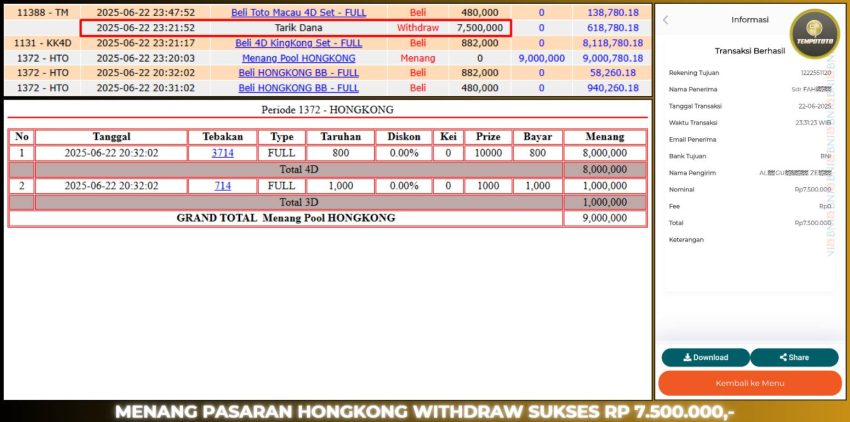This screenshot has height=422, width=850.
Task: Open Beli HONGKONG BB - FULL link at 20:32:02
Action: (x=299, y=73)
